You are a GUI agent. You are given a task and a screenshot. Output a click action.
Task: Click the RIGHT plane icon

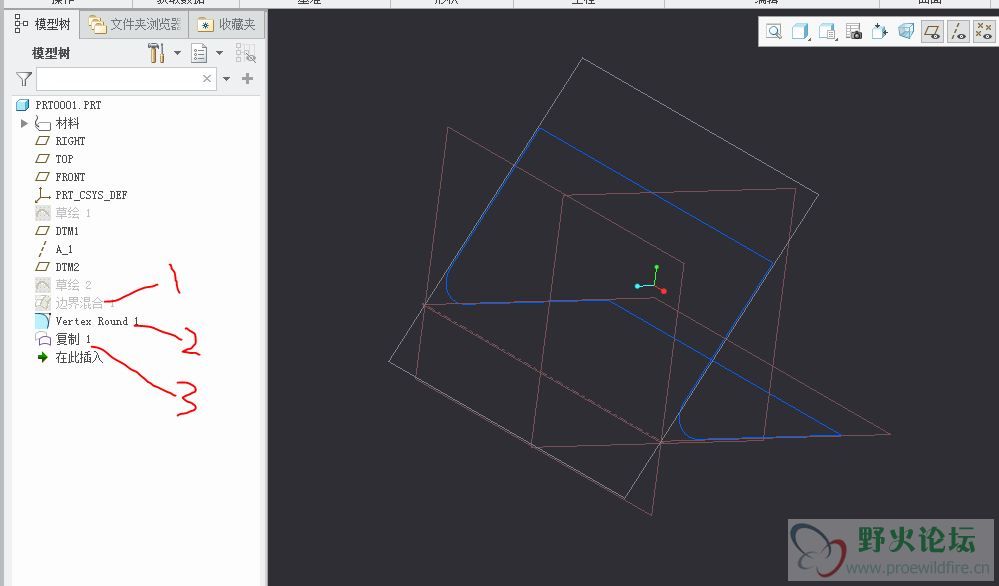coord(43,141)
